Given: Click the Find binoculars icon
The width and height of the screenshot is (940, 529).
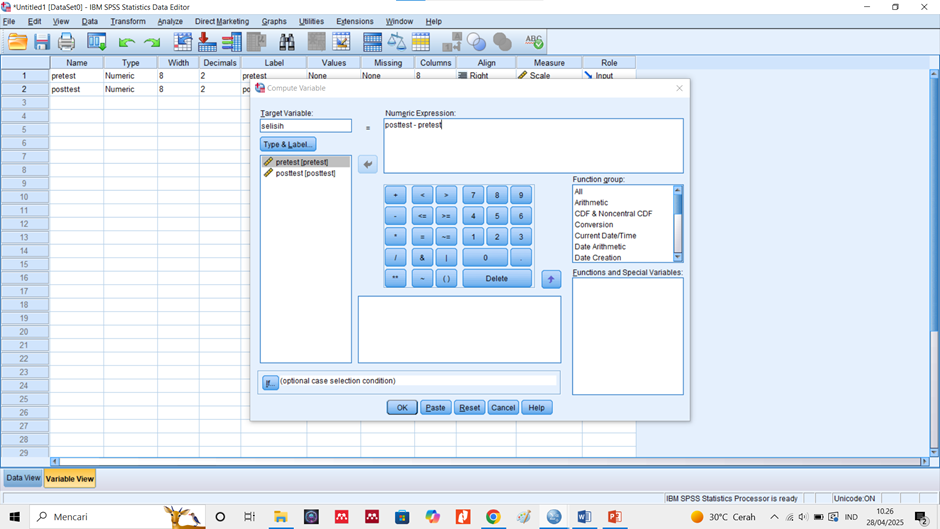Looking at the screenshot, I should [287, 42].
